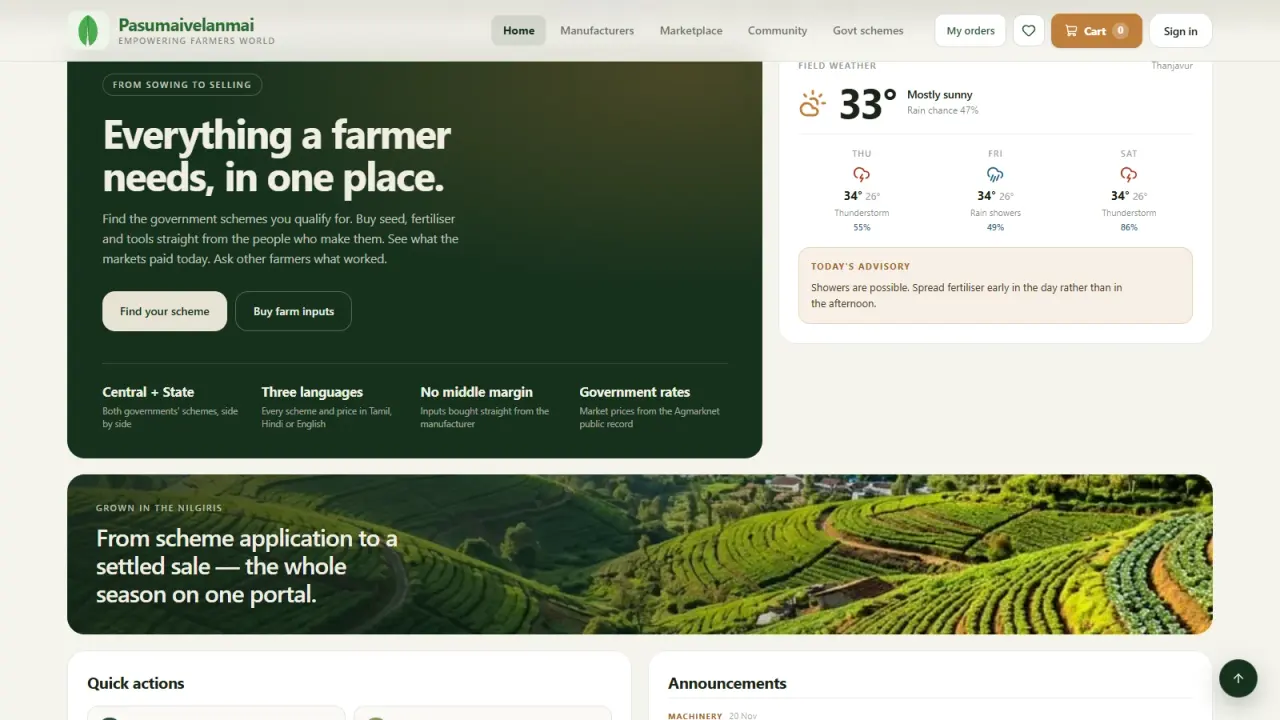Open the wishlist heart icon
The width and height of the screenshot is (1280, 720).
tap(1028, 31)
